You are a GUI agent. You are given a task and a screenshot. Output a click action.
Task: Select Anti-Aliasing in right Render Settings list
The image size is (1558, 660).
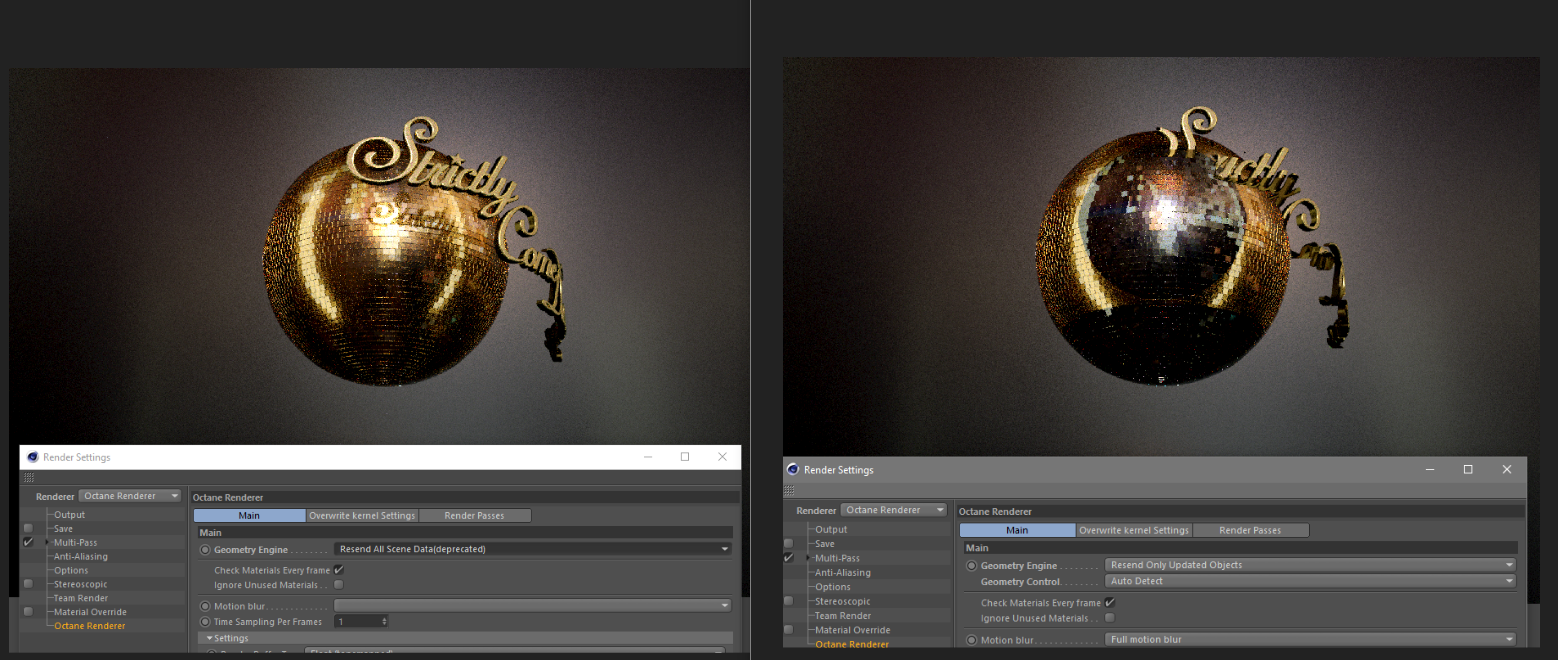[842, 572]
